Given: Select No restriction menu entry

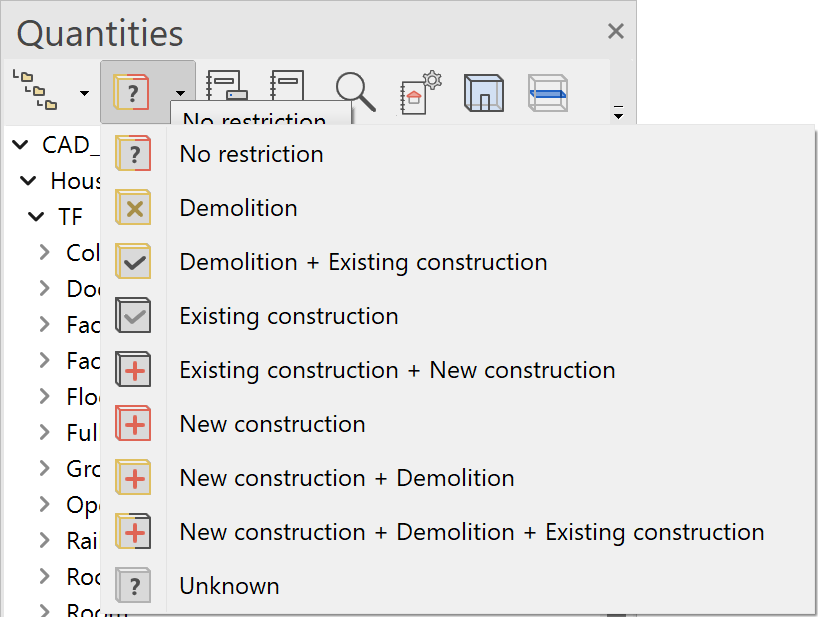Looking at the screenshot, I should point(458,154).
